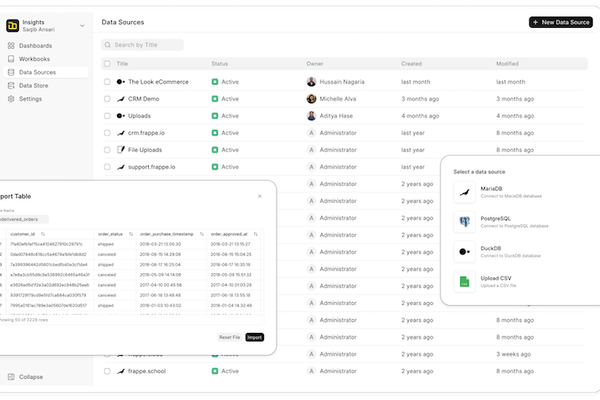Open the Insights workspace dropdown chevron
The width and height of the screenshot is (600, 400).
(x=82, y=26)
